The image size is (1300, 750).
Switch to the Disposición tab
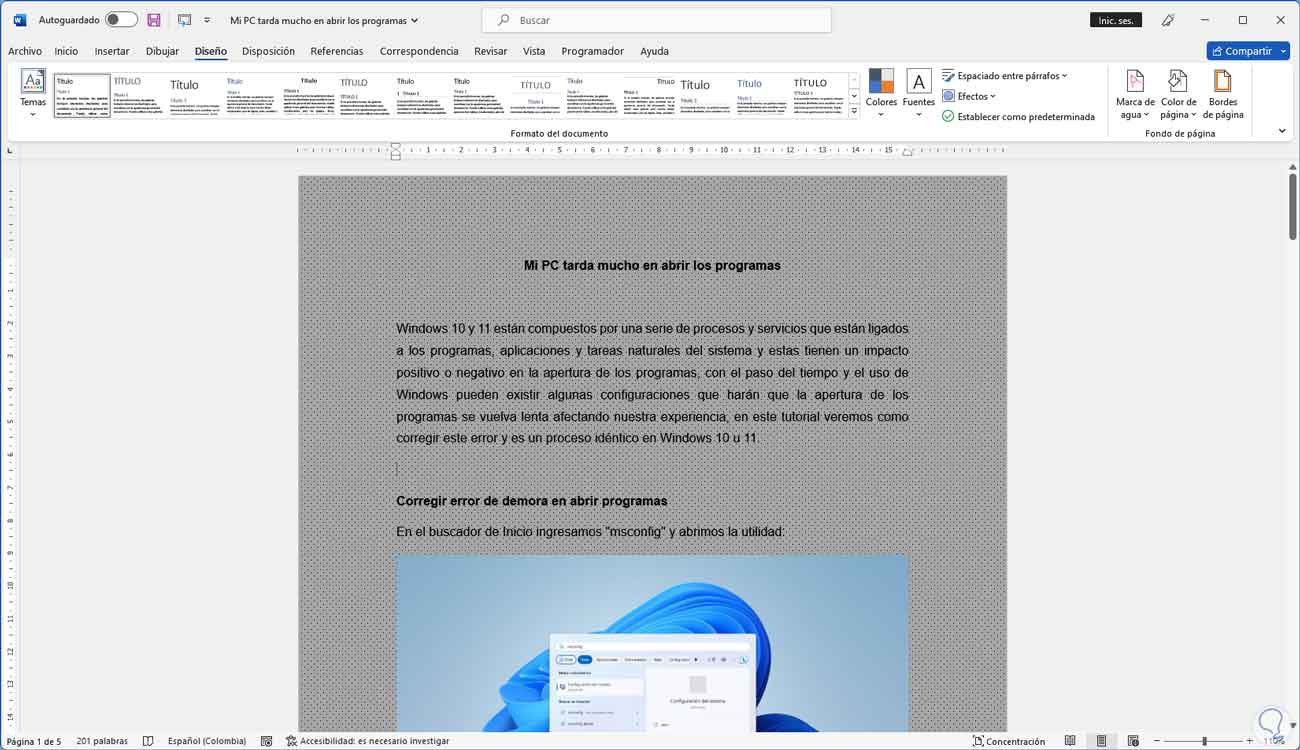(268, 51)
